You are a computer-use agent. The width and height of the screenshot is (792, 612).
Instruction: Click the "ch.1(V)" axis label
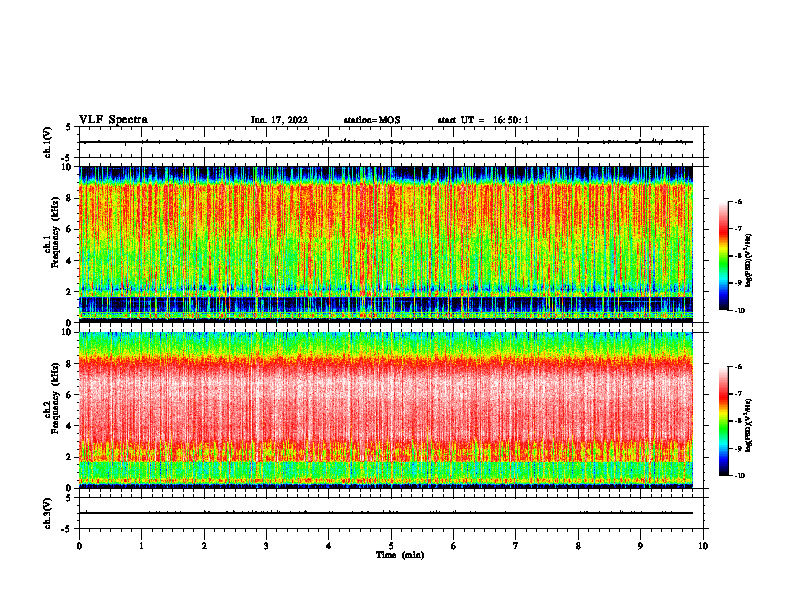click(49, 142)
